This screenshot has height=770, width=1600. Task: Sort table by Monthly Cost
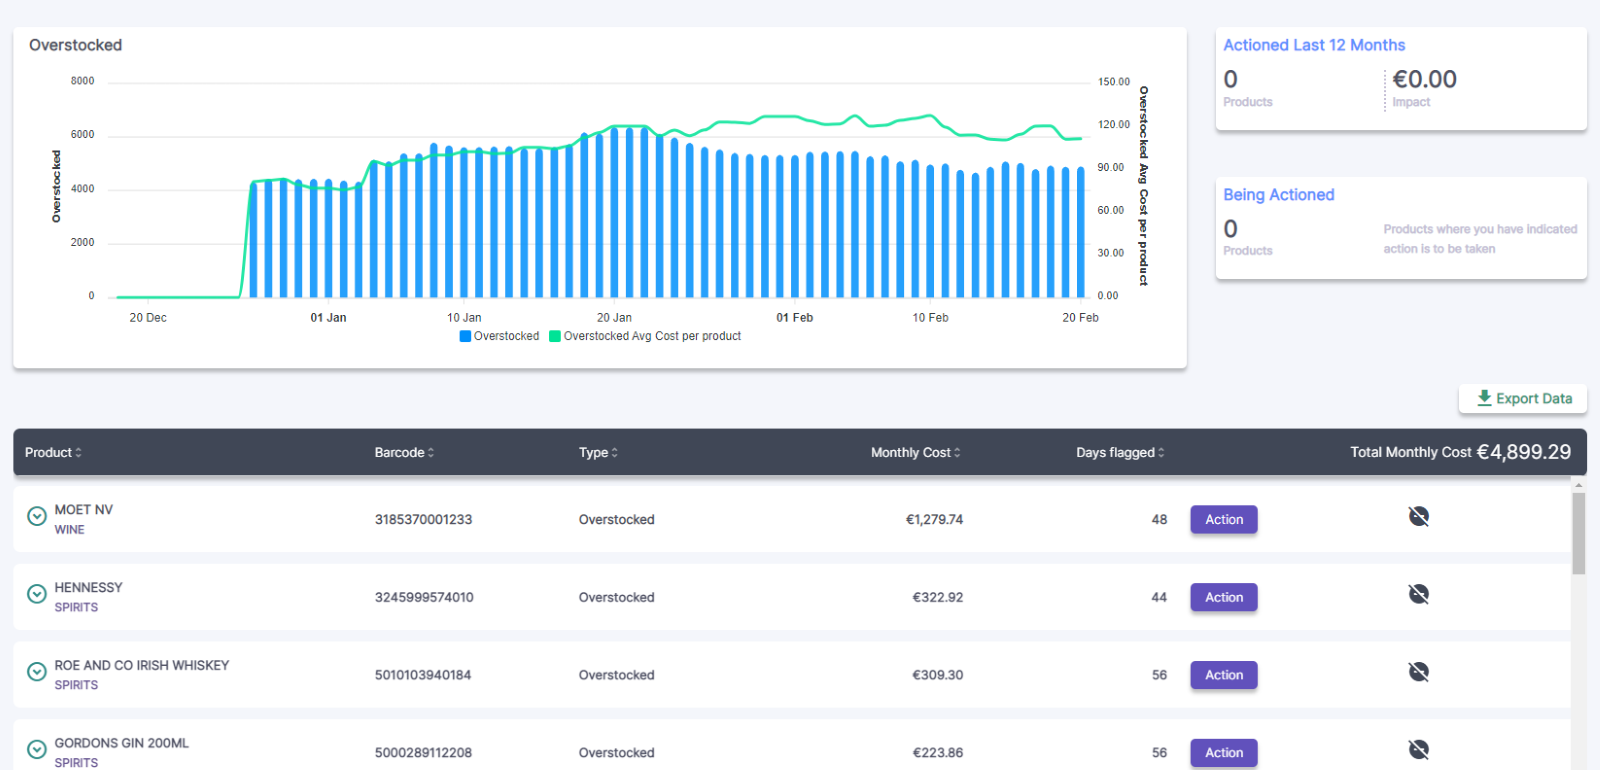[x=915, y=453]
